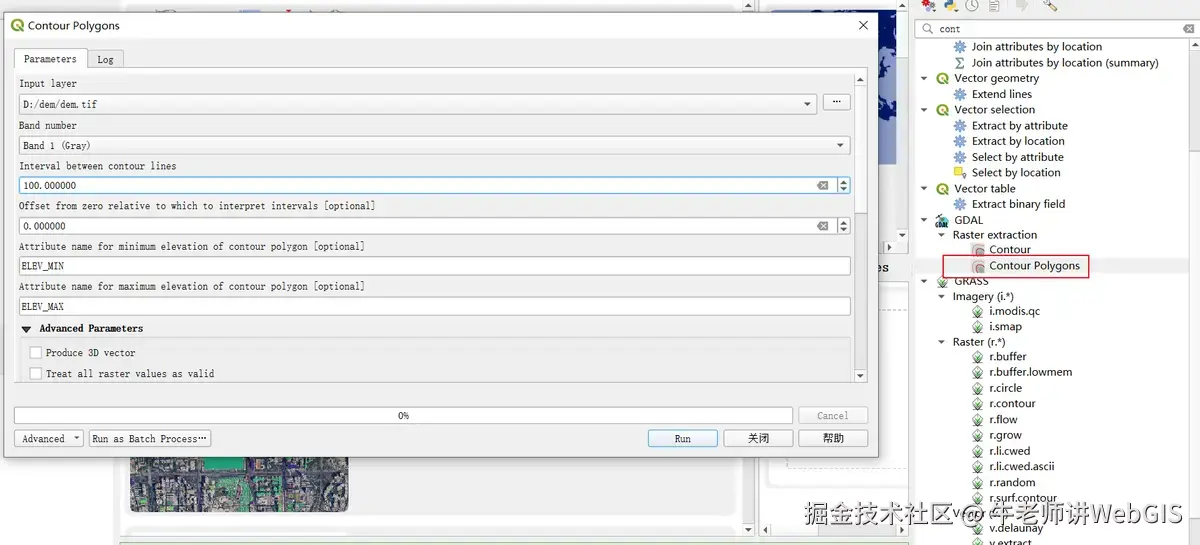
Task: Switch to the Log tab
Action: click(x=105, y=60)
